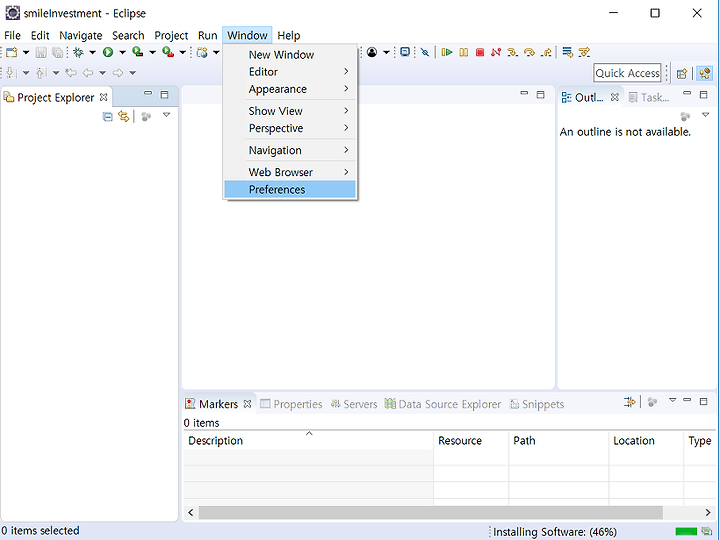This screenshot has width=720, height=540.
Task: Open Outline View Menu triangle
Action: [705, 115]
